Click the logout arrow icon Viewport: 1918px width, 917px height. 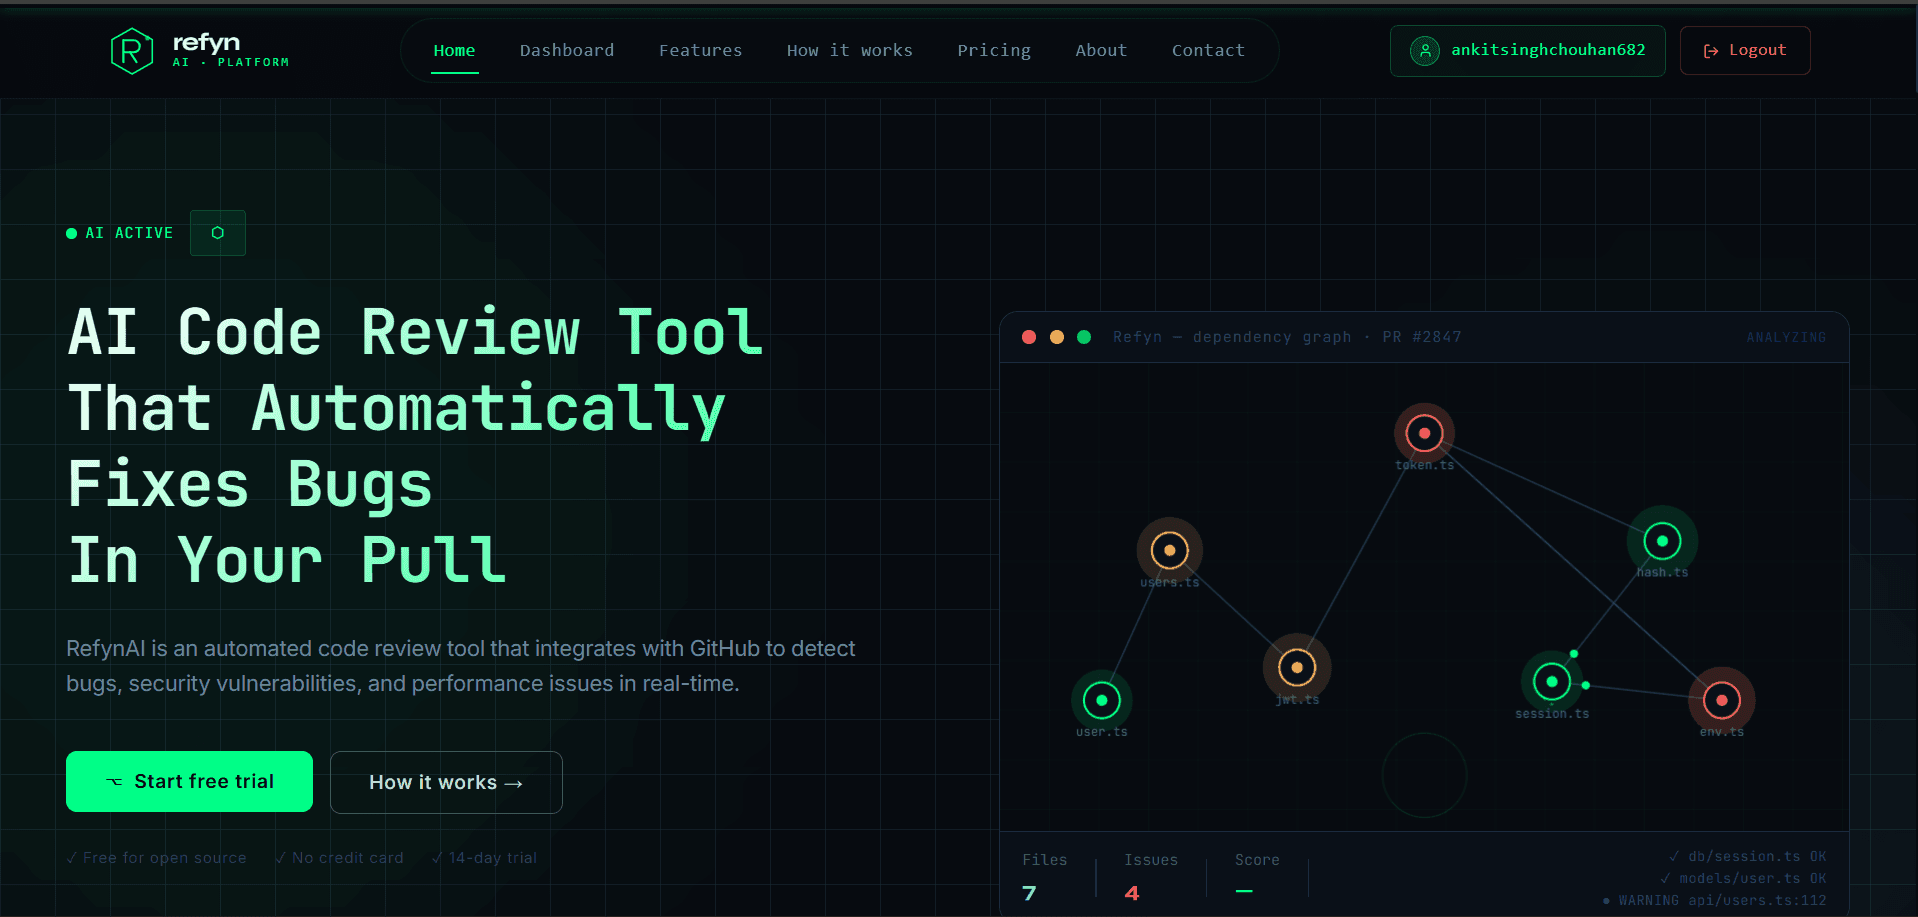coord(1710,50)
